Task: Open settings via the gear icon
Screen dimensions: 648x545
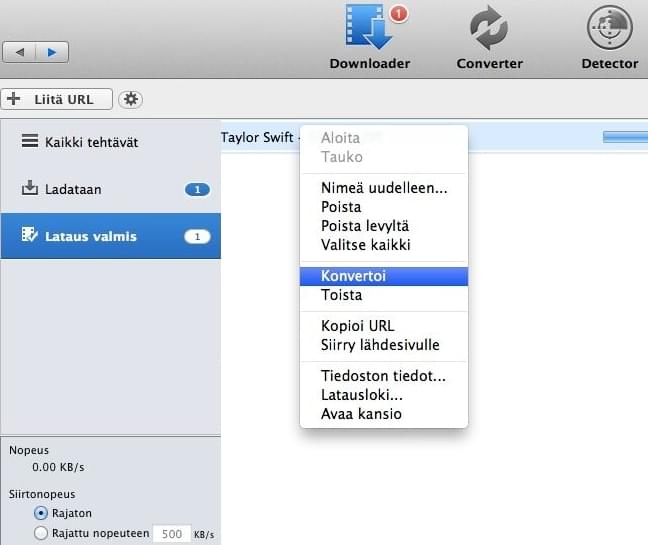Action: [x=131, y=99]
